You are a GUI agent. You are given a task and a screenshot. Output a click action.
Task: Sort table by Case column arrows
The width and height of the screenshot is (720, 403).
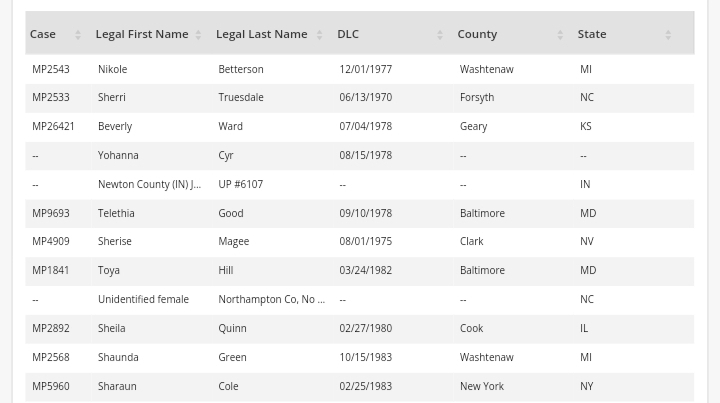pos(78,35)
